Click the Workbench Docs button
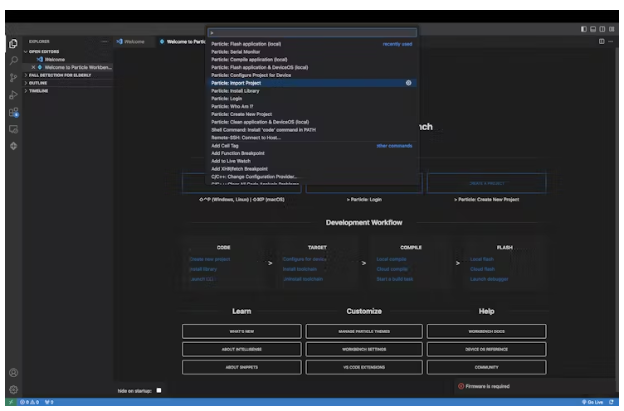624x411 pixels. (486, 331)
